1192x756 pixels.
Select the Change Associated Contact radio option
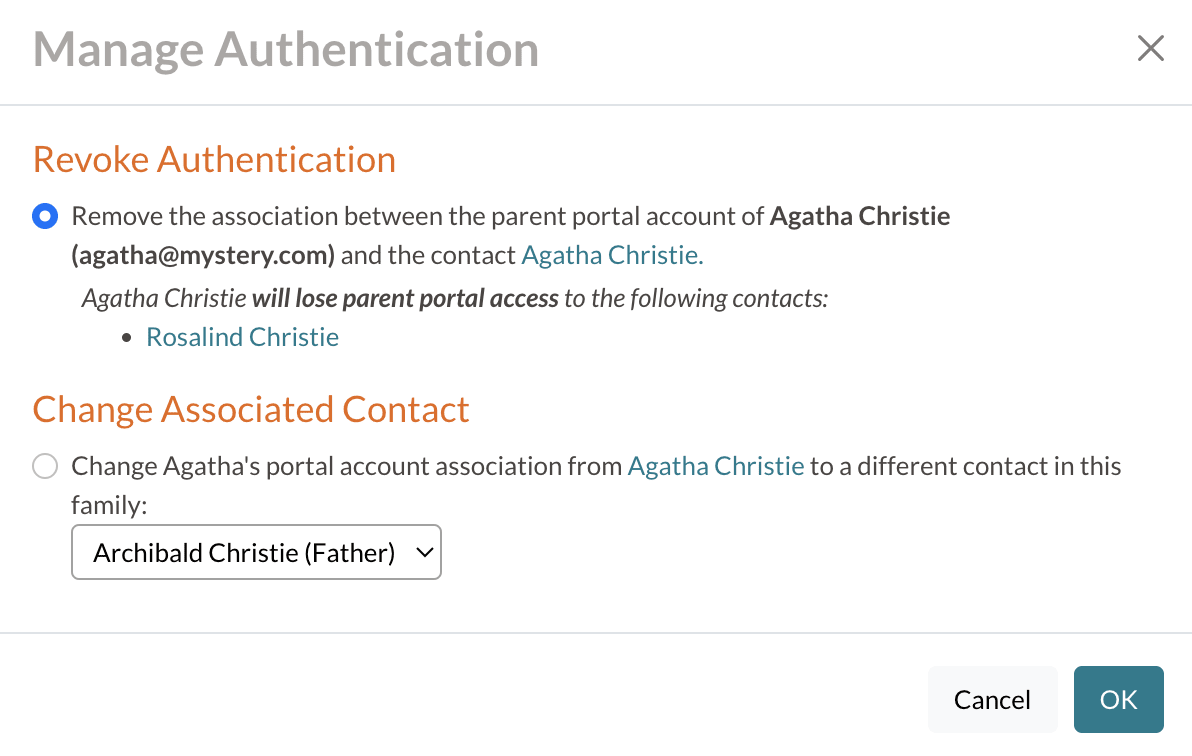pos(45,467)
